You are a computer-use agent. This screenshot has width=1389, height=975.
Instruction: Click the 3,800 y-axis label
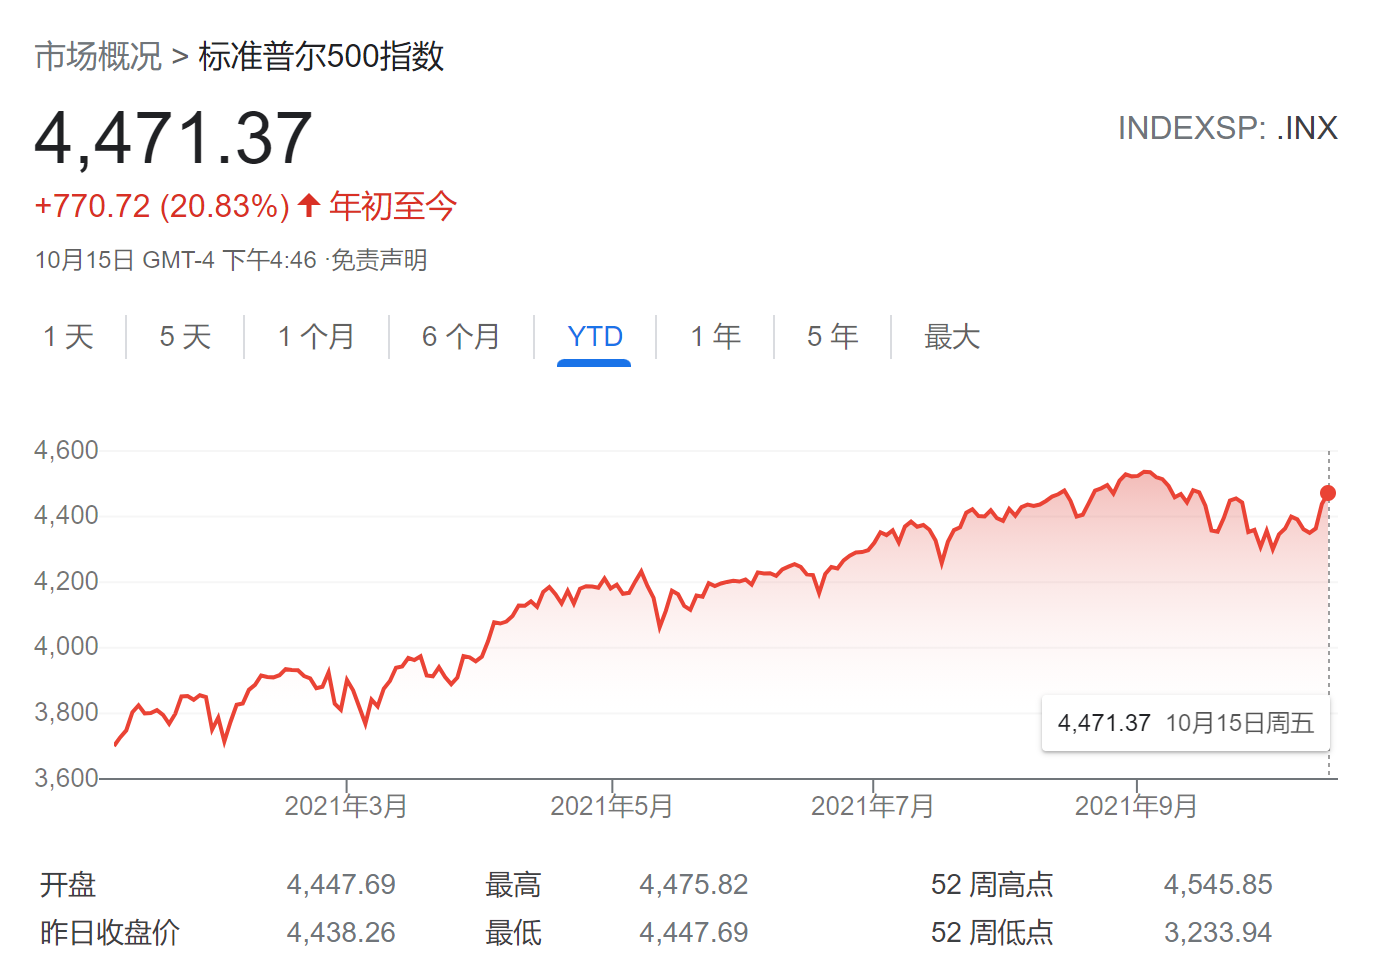66,712
